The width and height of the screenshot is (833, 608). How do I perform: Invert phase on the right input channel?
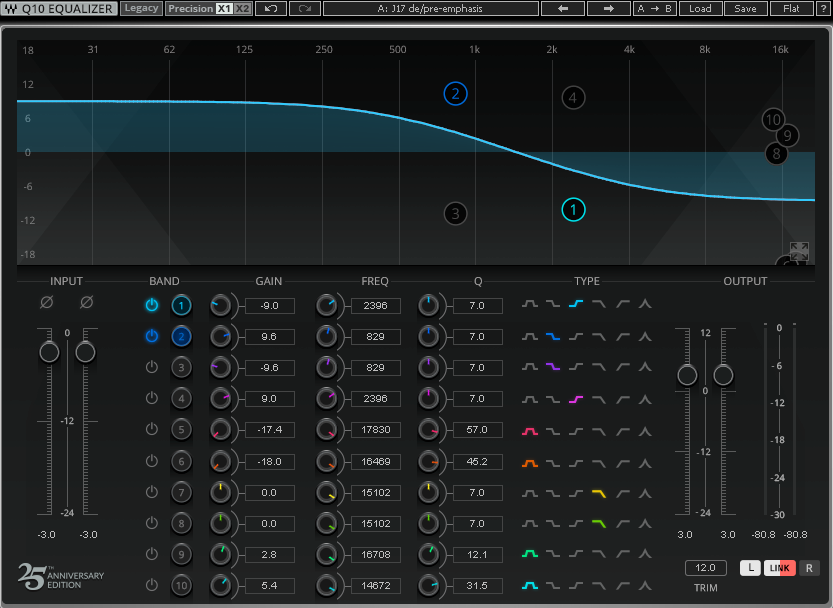tap(87, 302)
